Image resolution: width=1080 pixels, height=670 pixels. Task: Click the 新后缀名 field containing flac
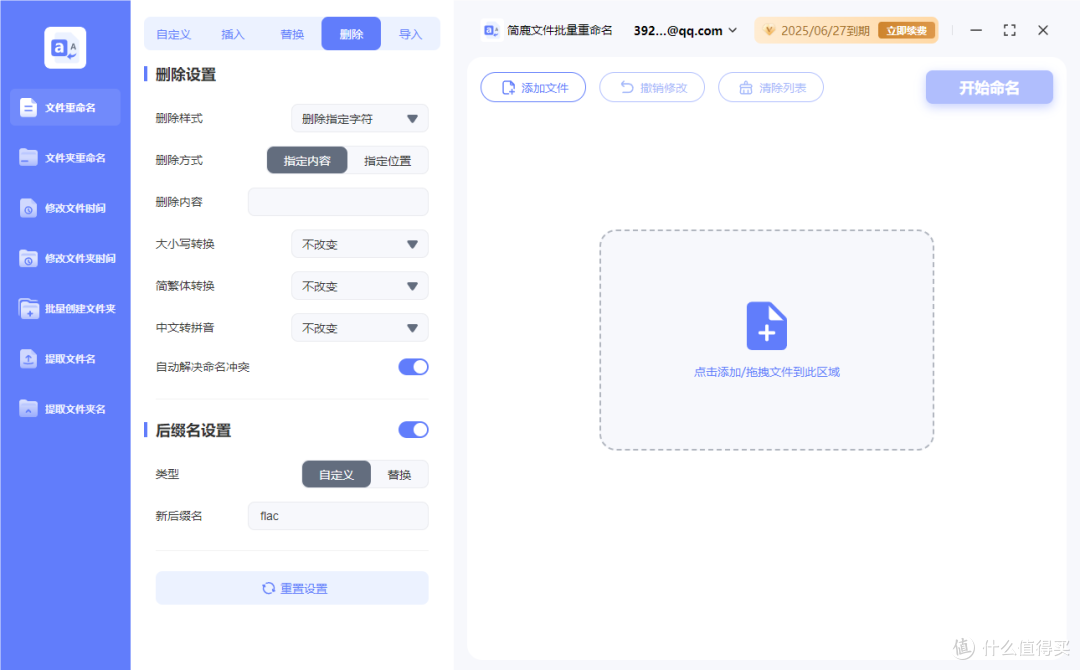point(338,516)
